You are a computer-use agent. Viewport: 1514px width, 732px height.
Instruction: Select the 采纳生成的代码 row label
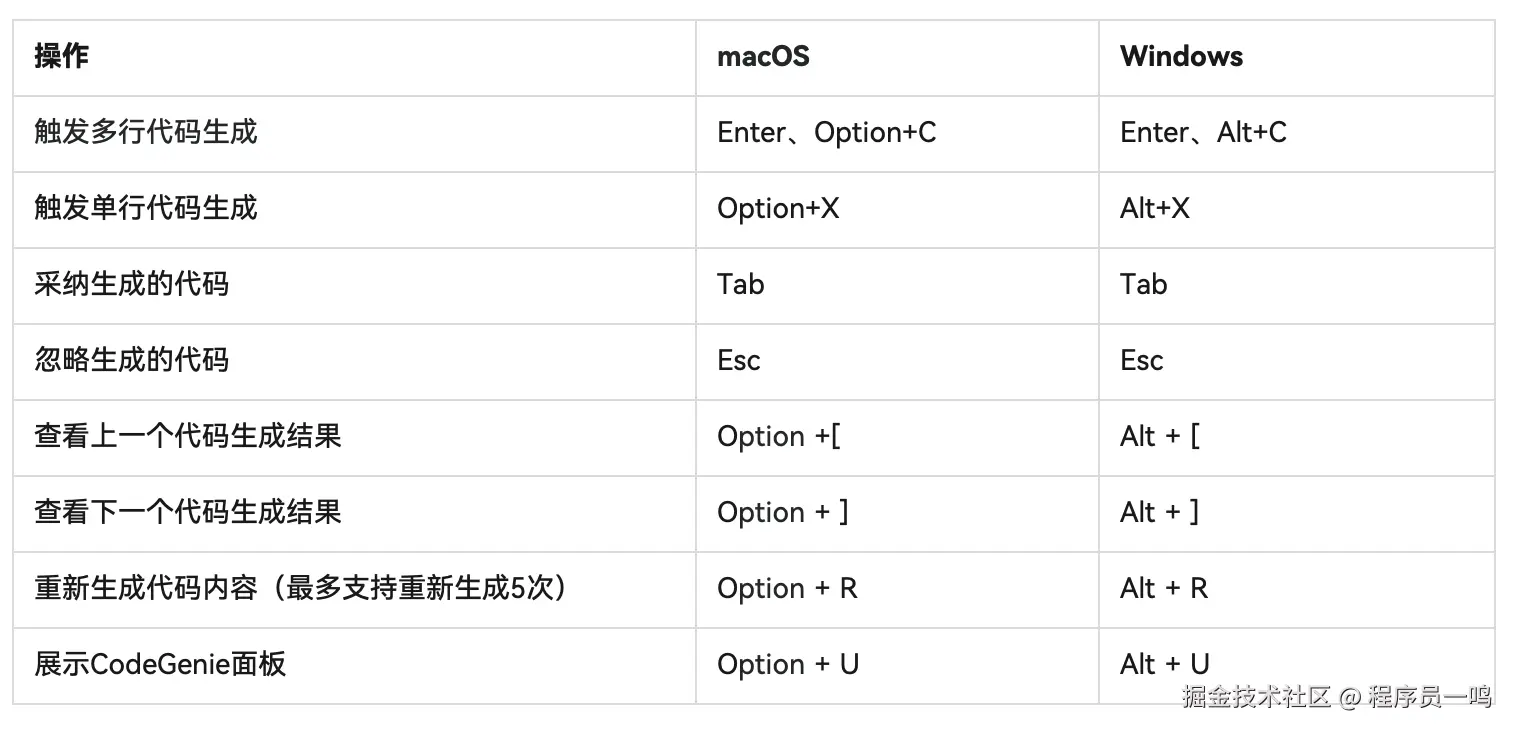tap(132, 284)
